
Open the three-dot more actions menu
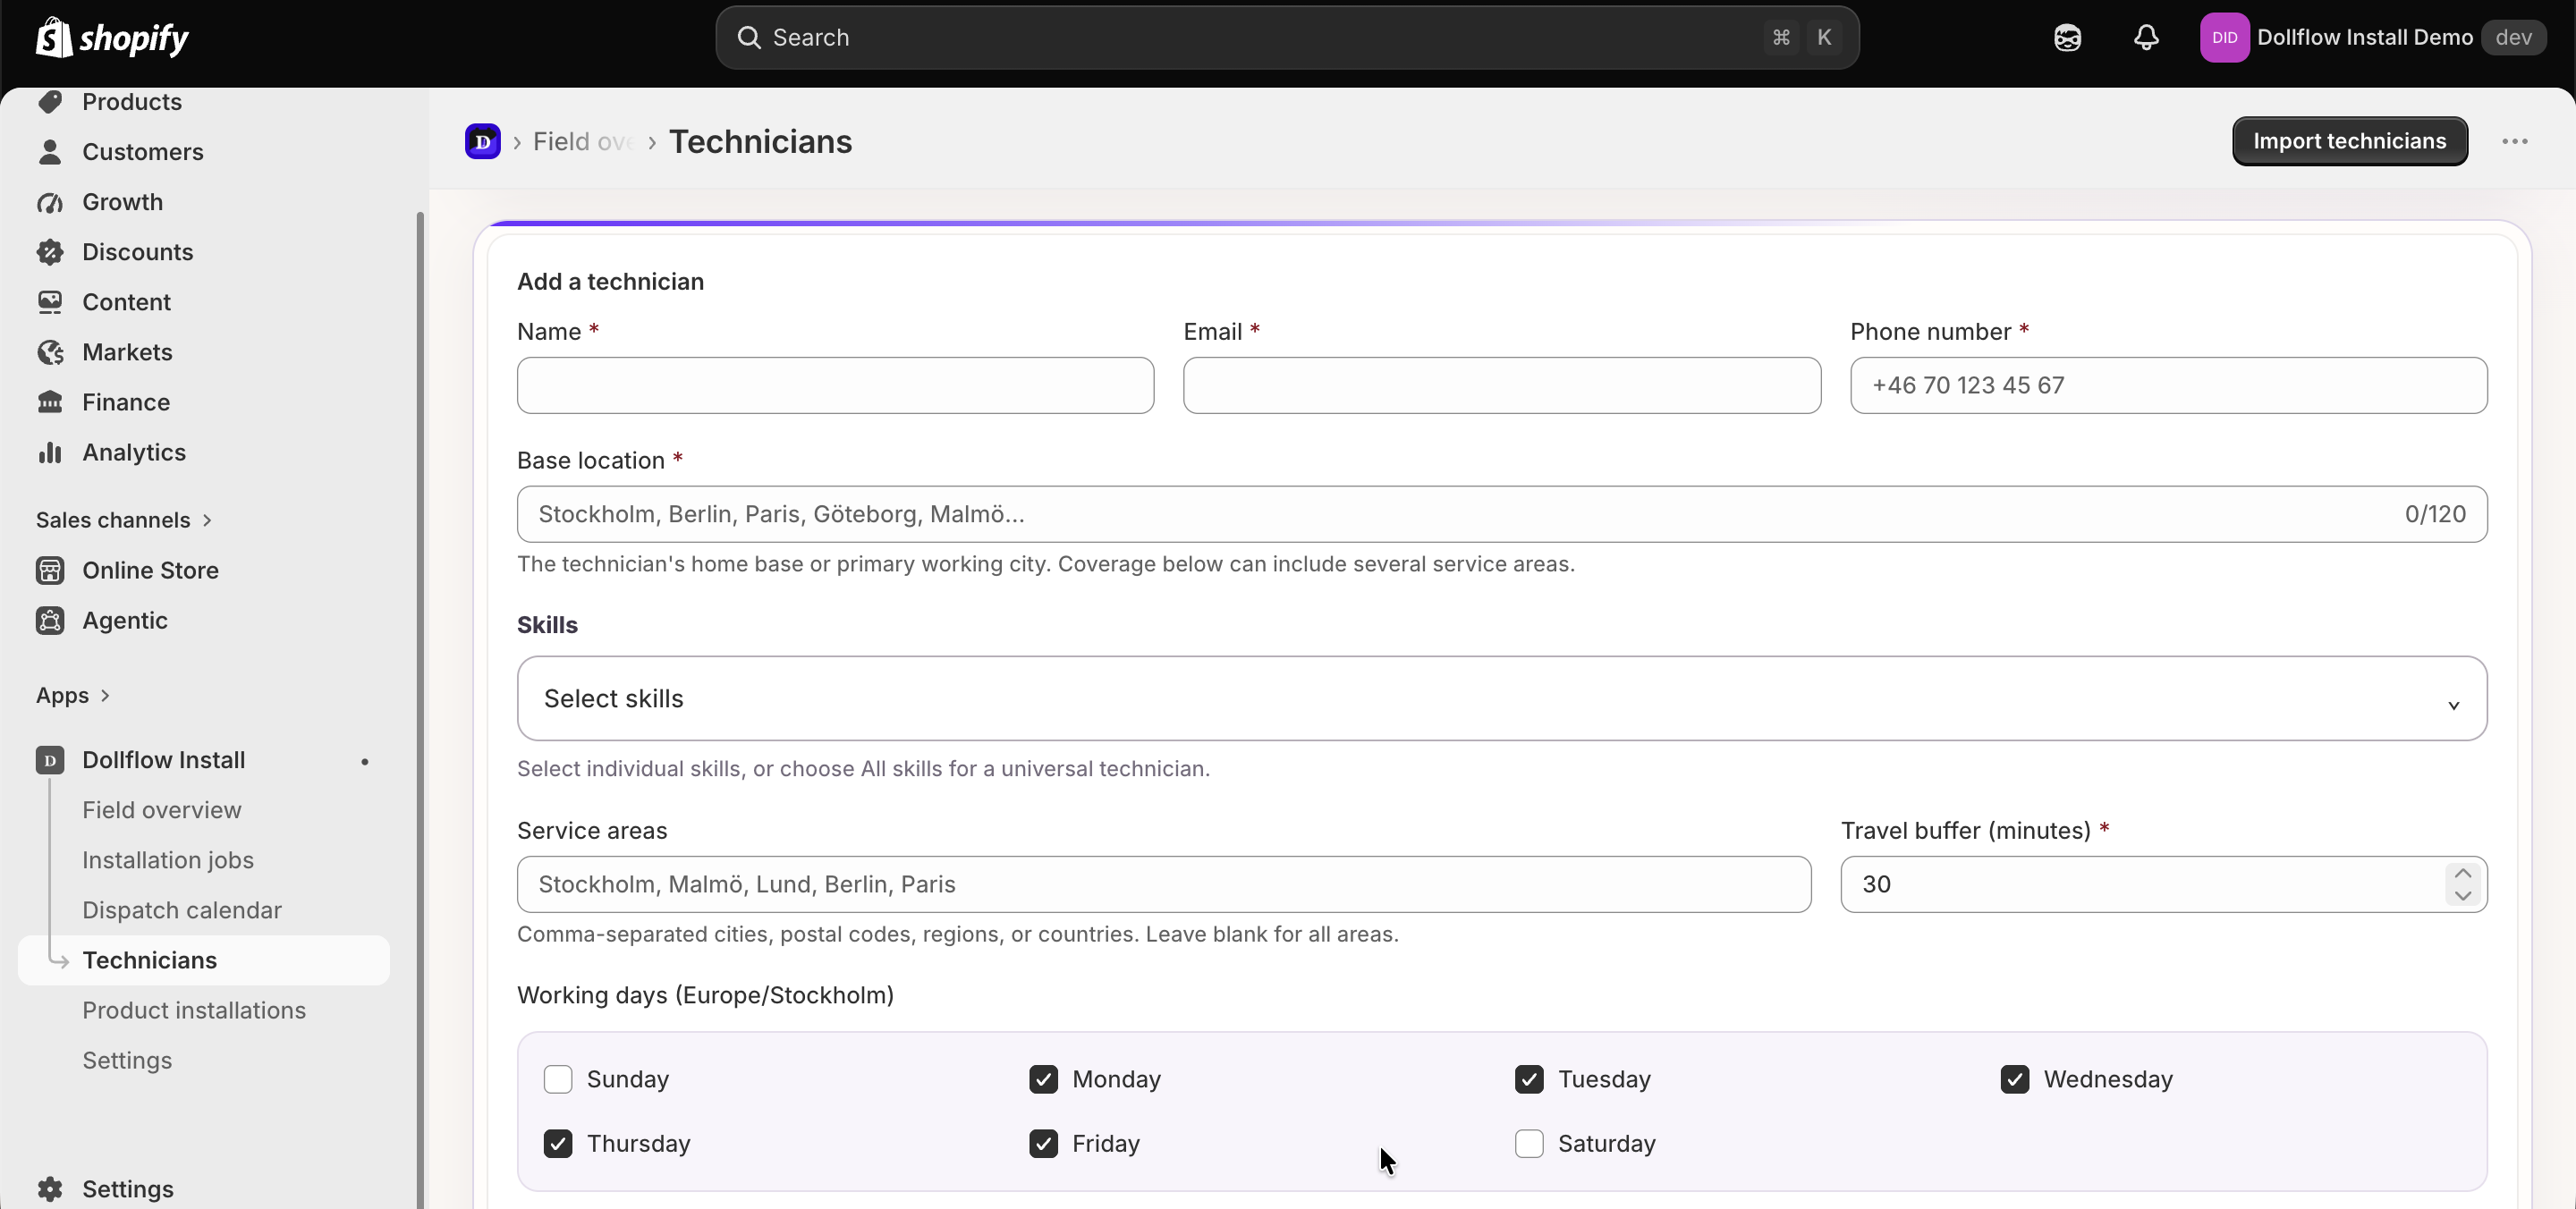(2515, 141)
